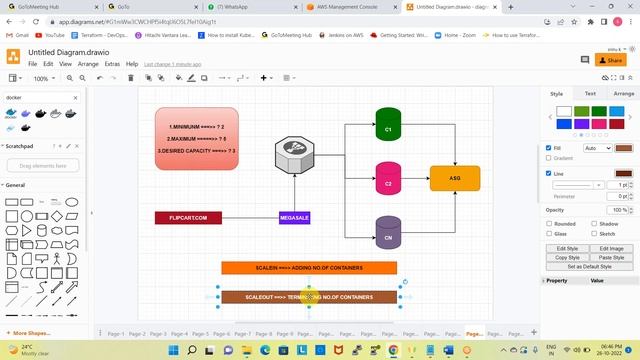
Task: Open the insert plus dropdown
Action: pyautogui.click(x=266, y=78)
